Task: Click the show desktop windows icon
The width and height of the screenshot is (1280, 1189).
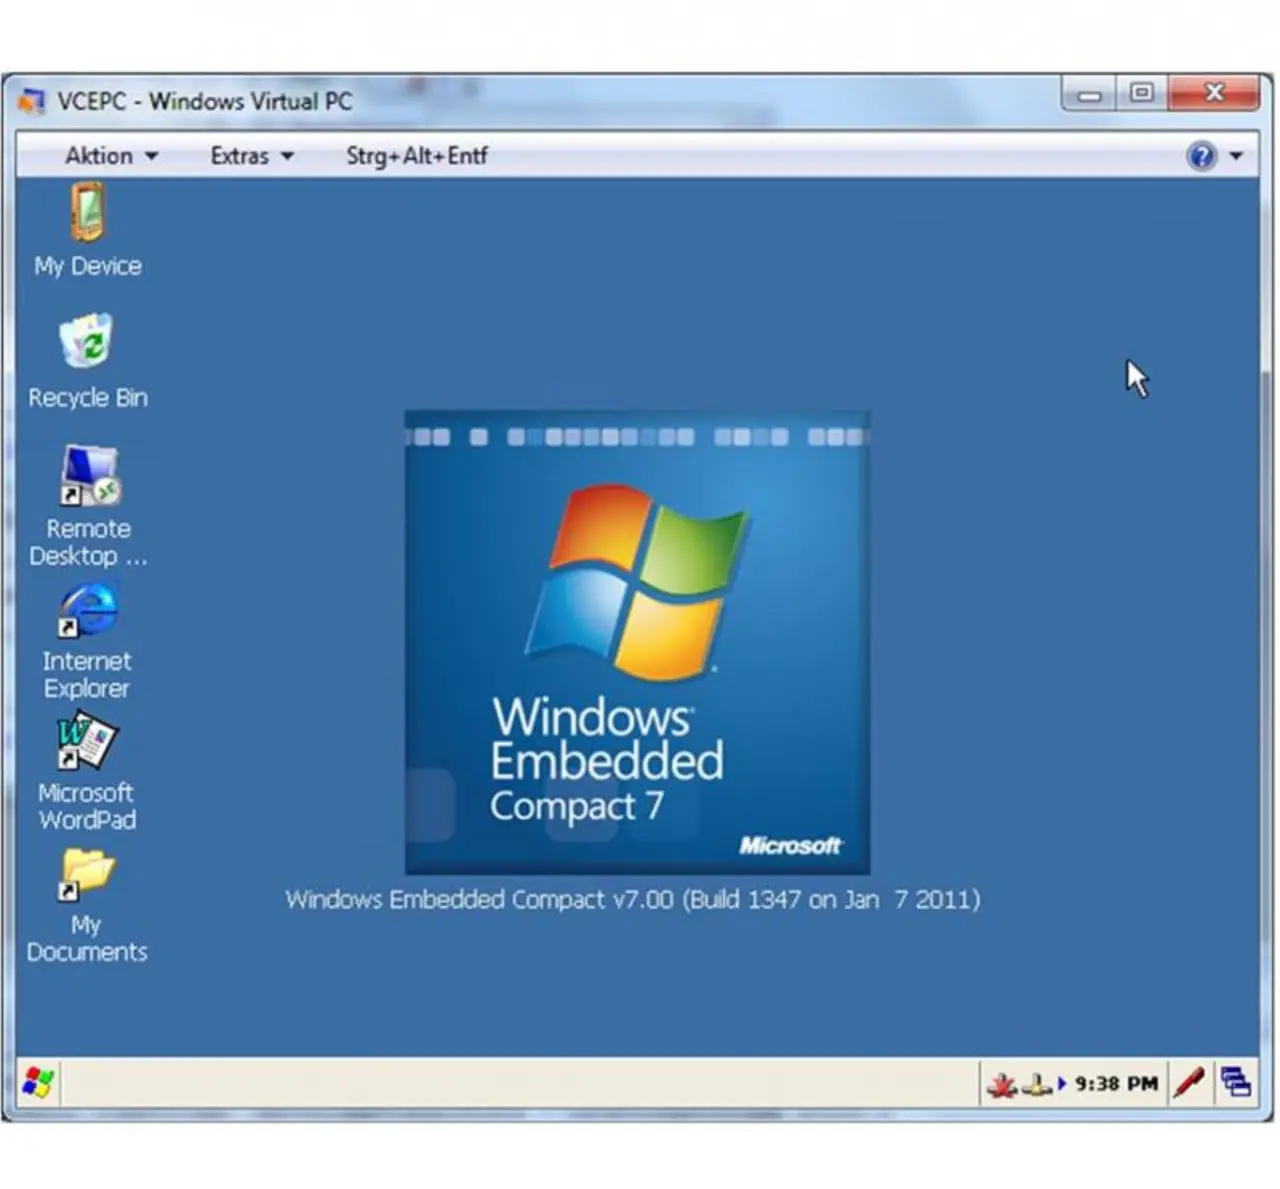Action: tap(1236, 1083)
